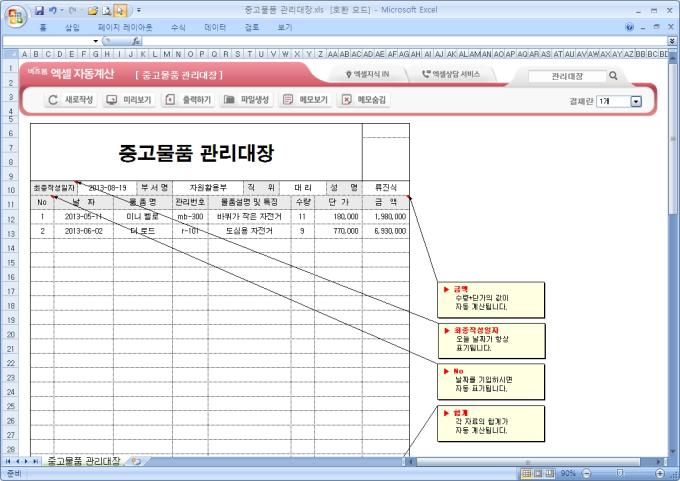Click the Print Preview icon in Quick Access

pos(107,11)
